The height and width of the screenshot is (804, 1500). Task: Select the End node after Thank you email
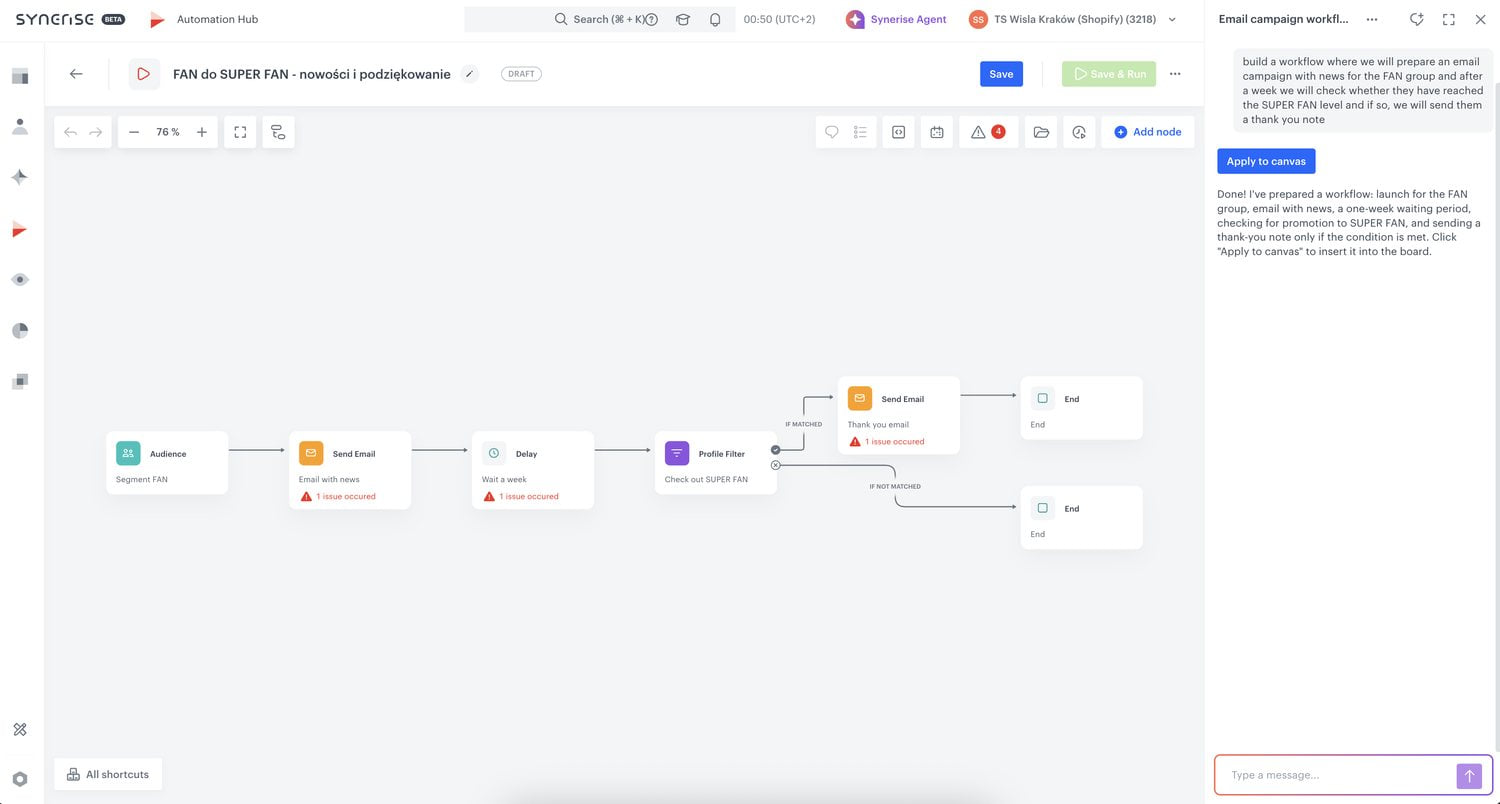(x=1081, y=408)
